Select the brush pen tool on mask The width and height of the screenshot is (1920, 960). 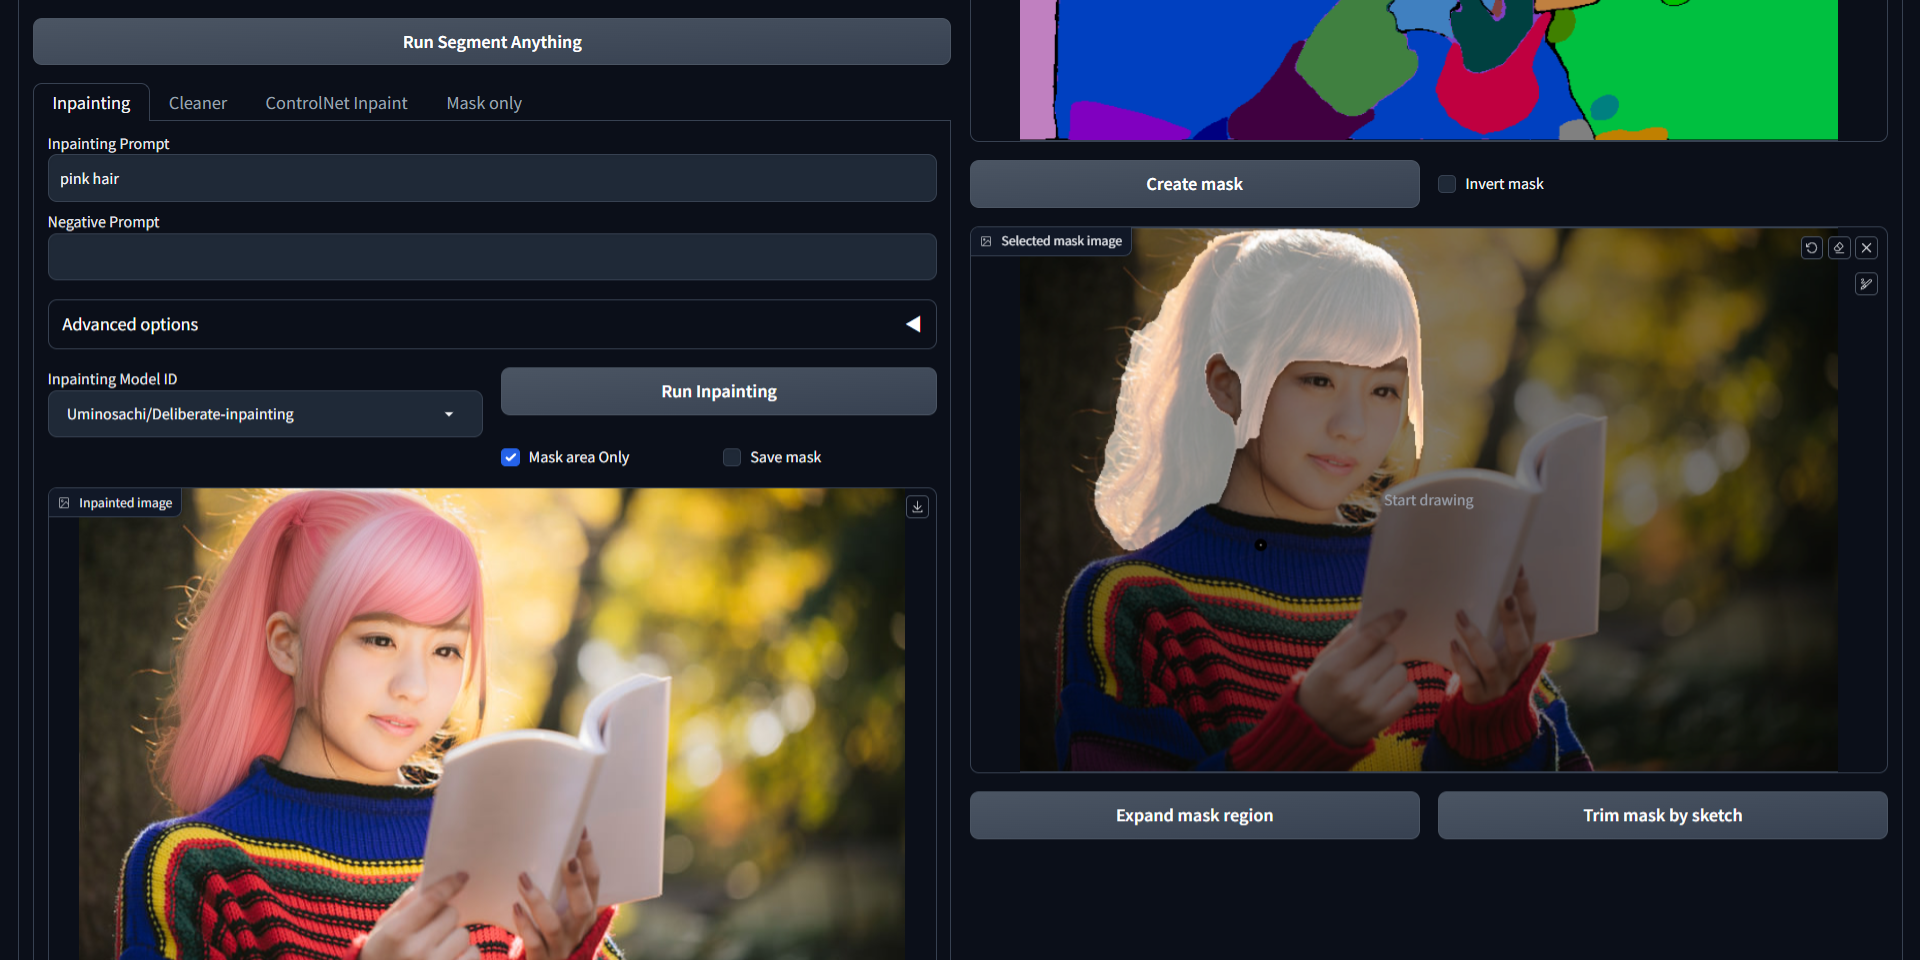tap(1866, 284)
